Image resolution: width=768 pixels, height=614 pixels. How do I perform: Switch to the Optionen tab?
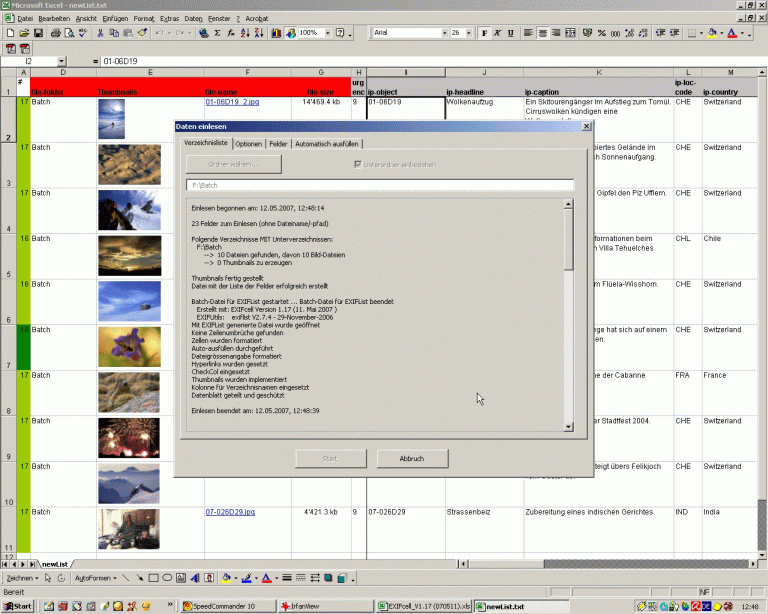pyautogui.click(x=248, y=144)
